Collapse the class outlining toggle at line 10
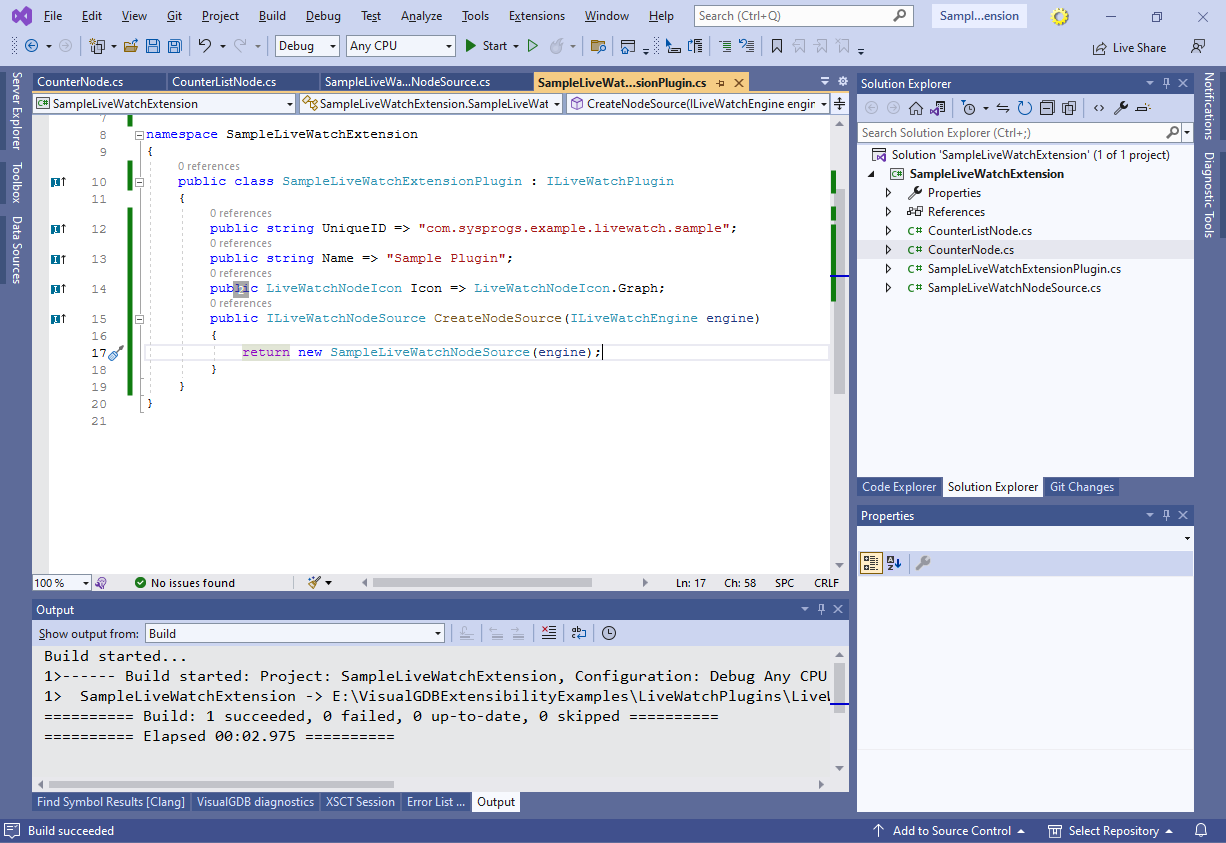 139,182
